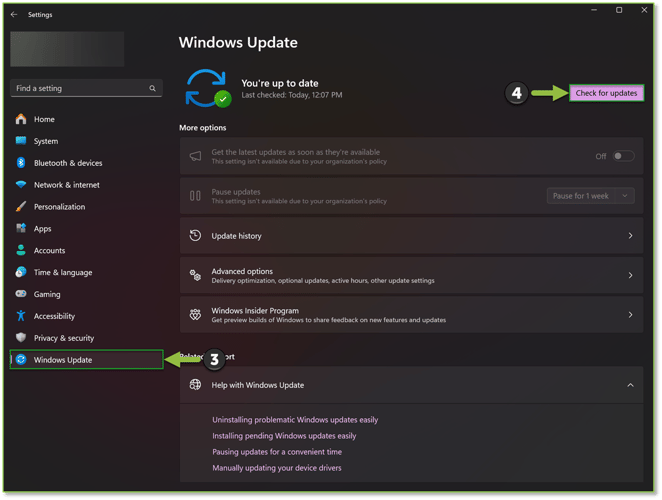Click the Windows Insider Program icon
The image size is (662, 500).
click(x=195, y=315)
